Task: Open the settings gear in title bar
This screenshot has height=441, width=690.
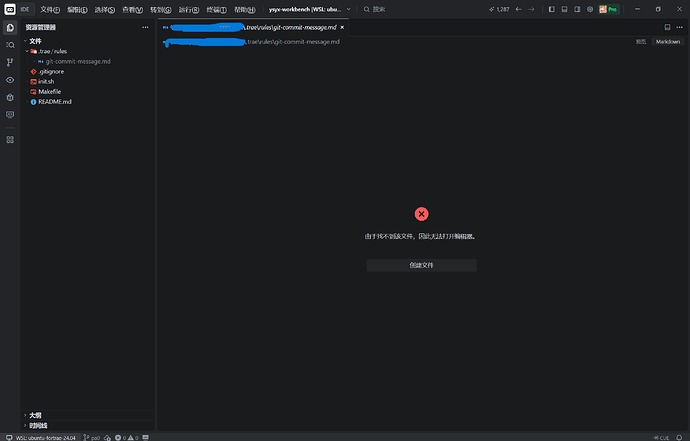Action: point(590,9)
